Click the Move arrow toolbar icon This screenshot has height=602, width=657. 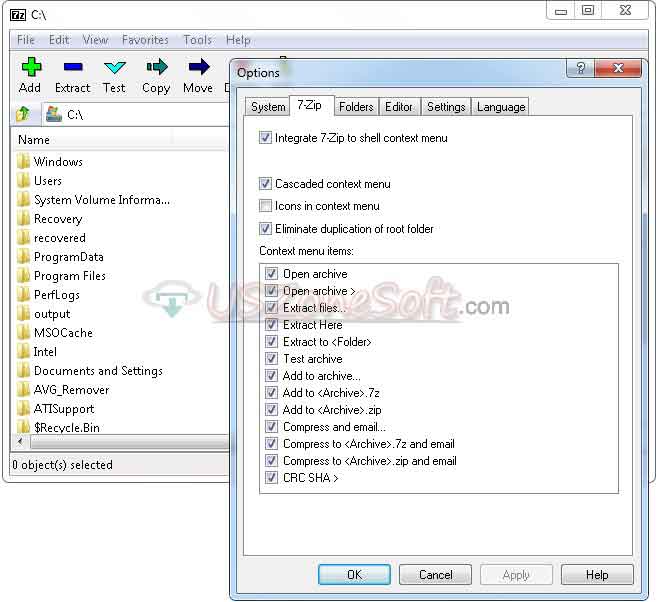(x=199, y=67)
